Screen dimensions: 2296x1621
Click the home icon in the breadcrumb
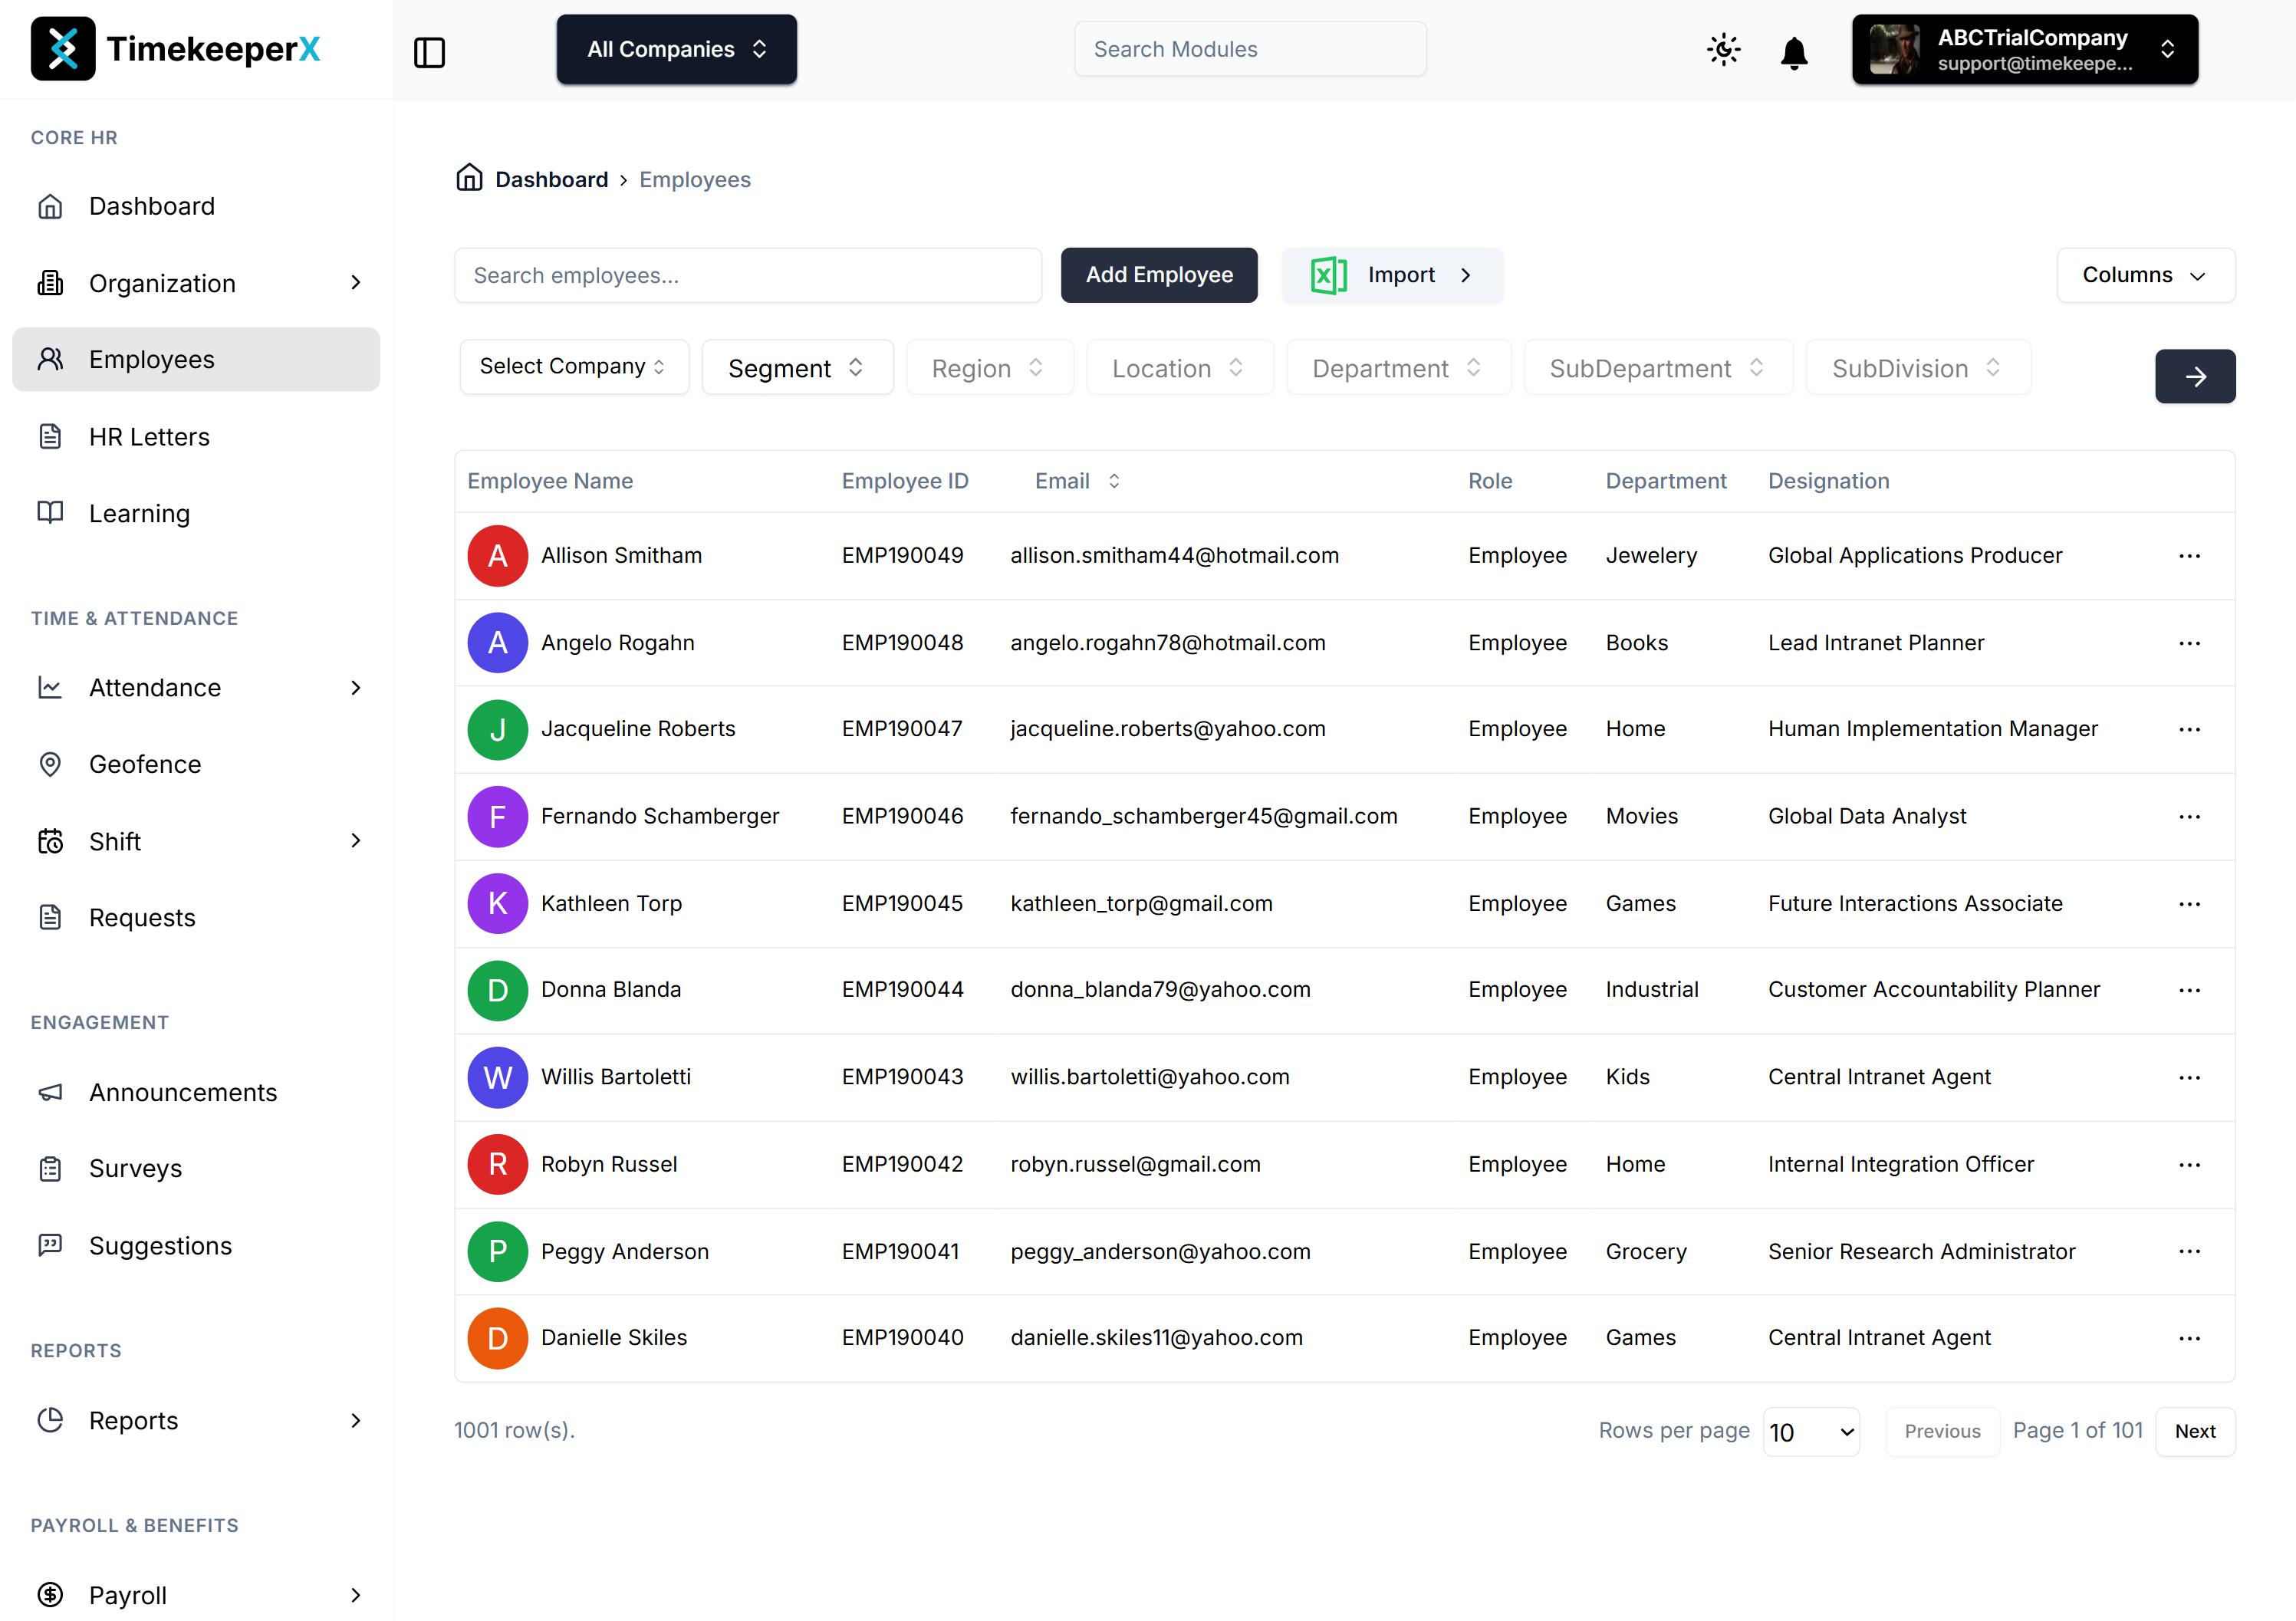(x=470, y=177)
